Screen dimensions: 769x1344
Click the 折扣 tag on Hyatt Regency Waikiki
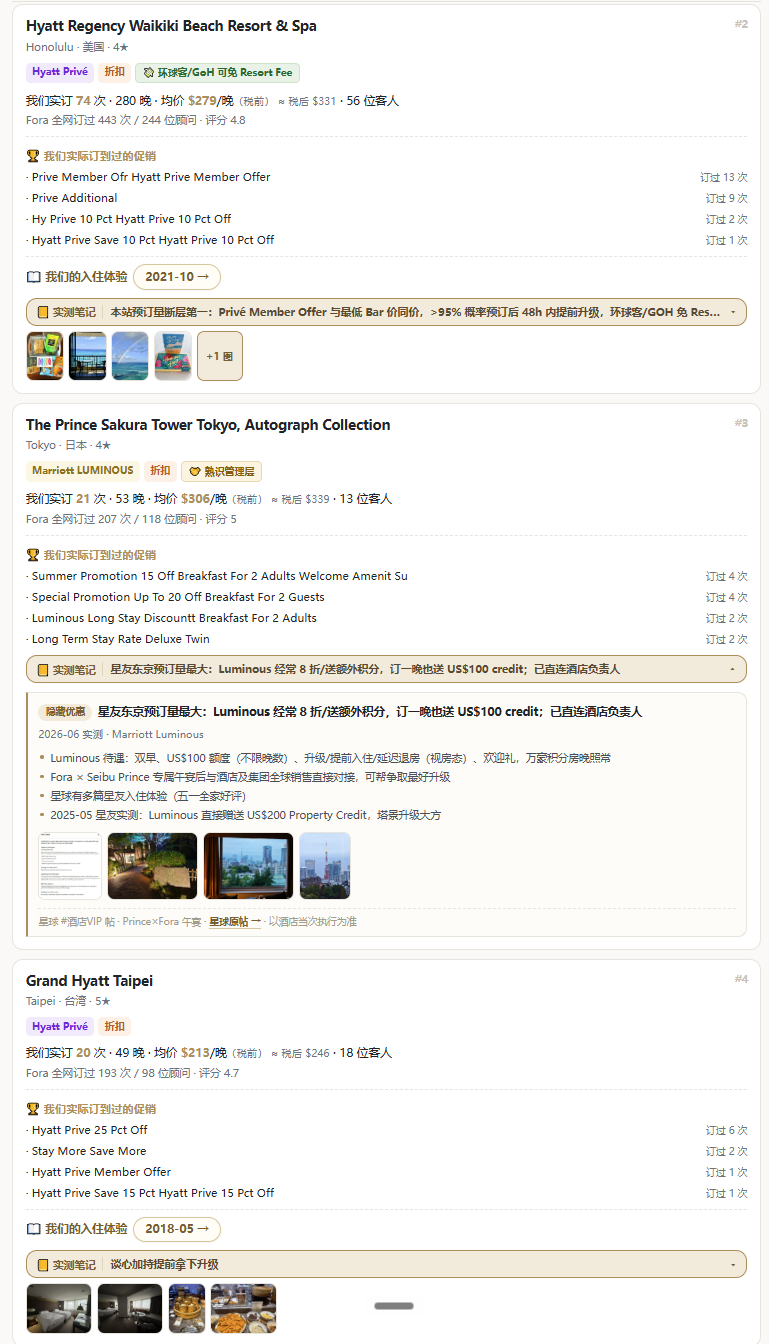pos(115,72)
